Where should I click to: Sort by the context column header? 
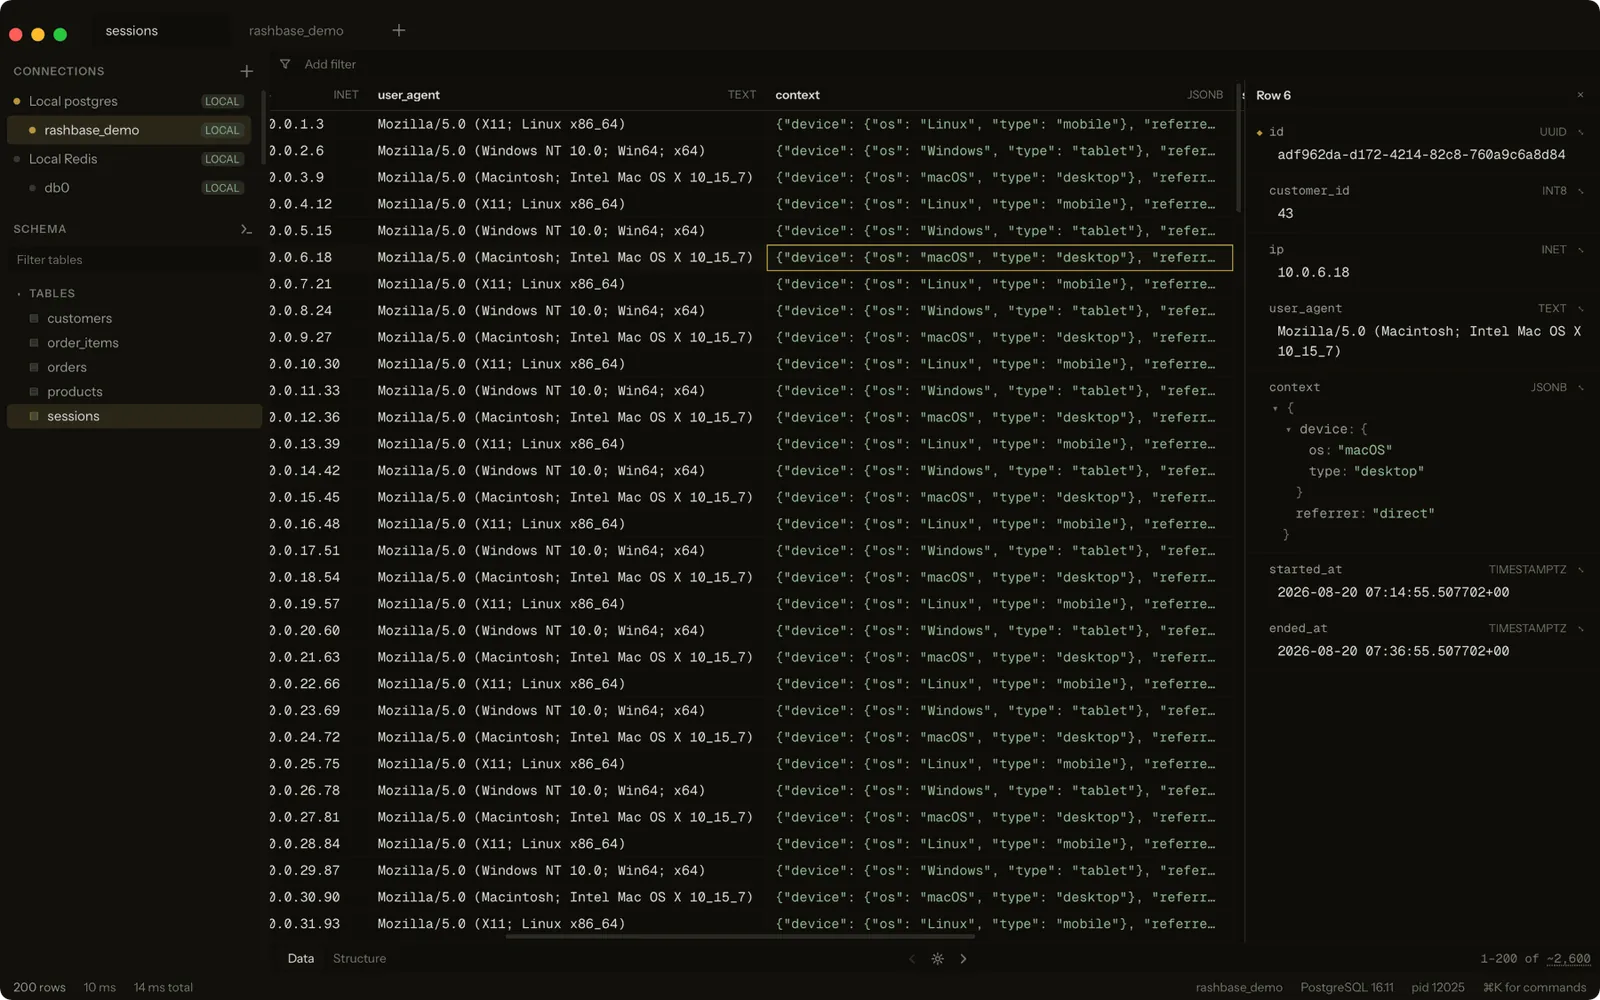[999, 95]
